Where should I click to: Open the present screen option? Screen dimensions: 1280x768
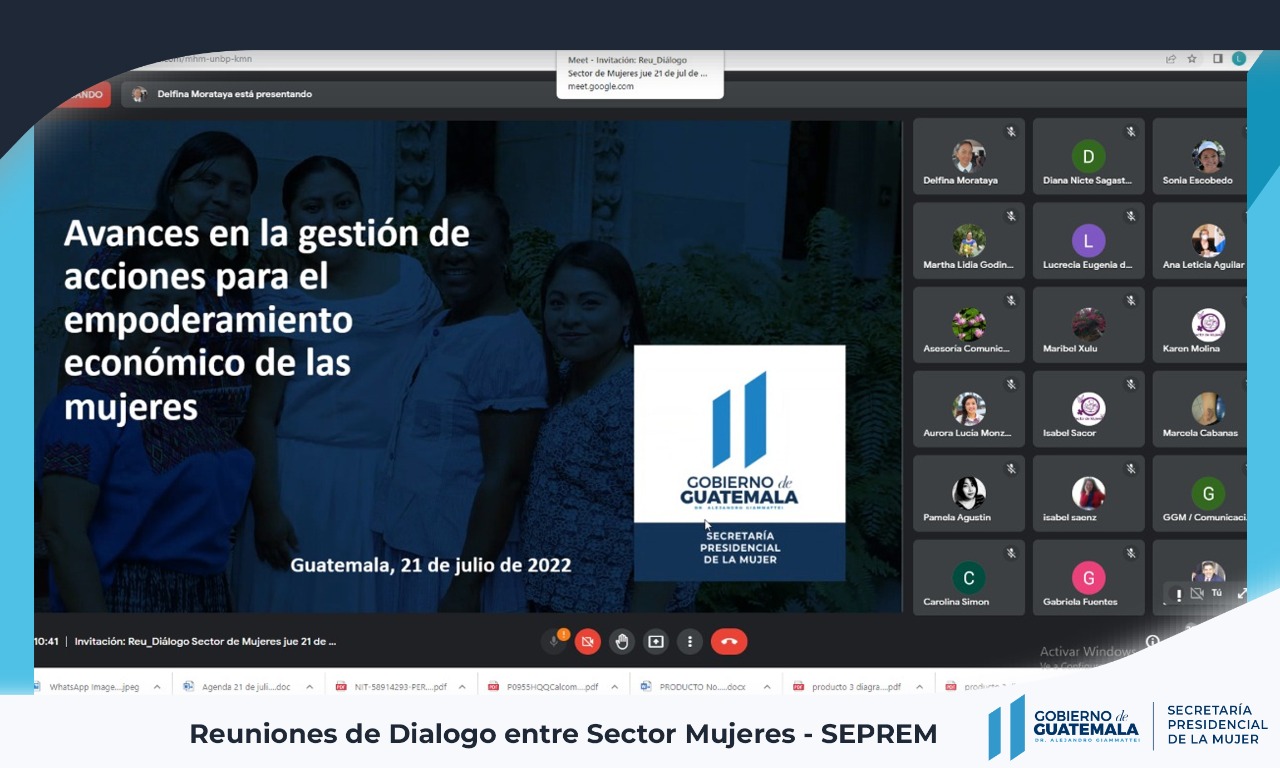point(656,642)
